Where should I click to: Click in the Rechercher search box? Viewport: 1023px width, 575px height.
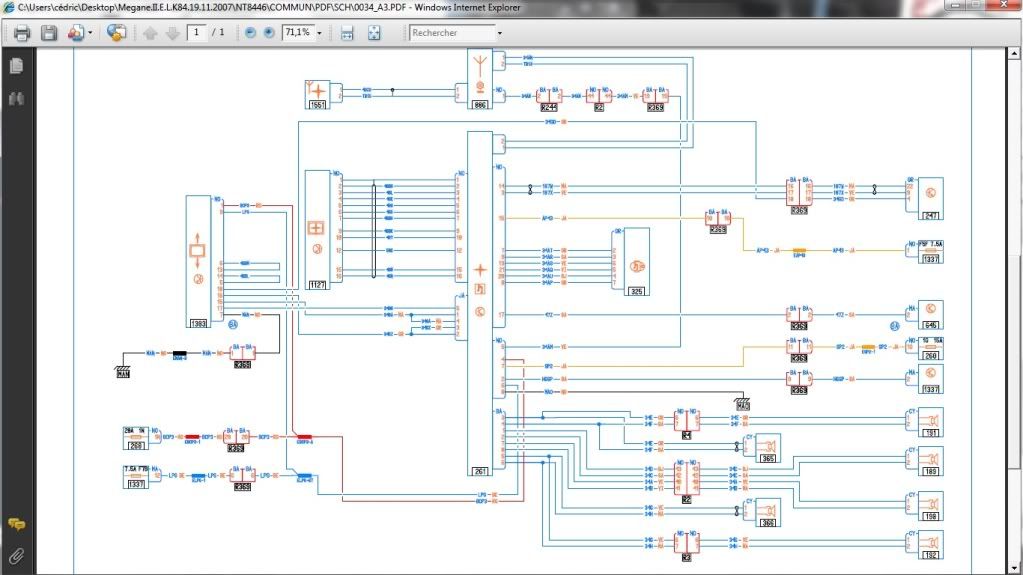450,33
